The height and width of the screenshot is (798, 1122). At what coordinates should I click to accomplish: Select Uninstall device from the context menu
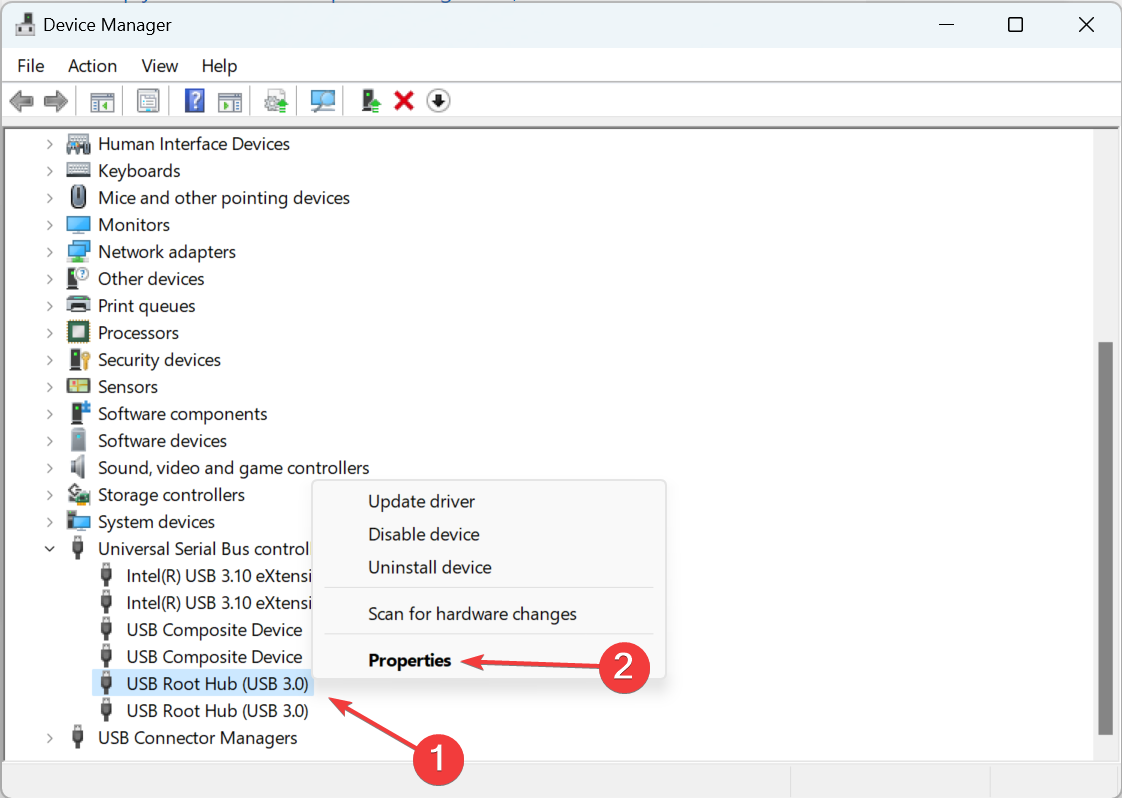coord(430,567)
